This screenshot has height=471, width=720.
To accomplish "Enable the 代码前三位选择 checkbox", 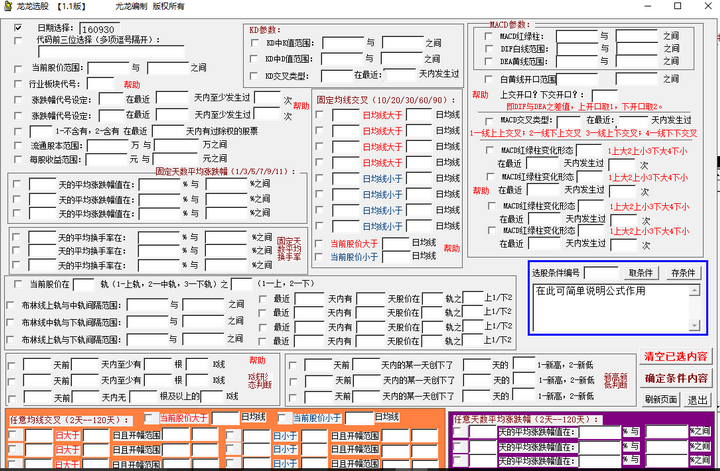I will point(18,41).
